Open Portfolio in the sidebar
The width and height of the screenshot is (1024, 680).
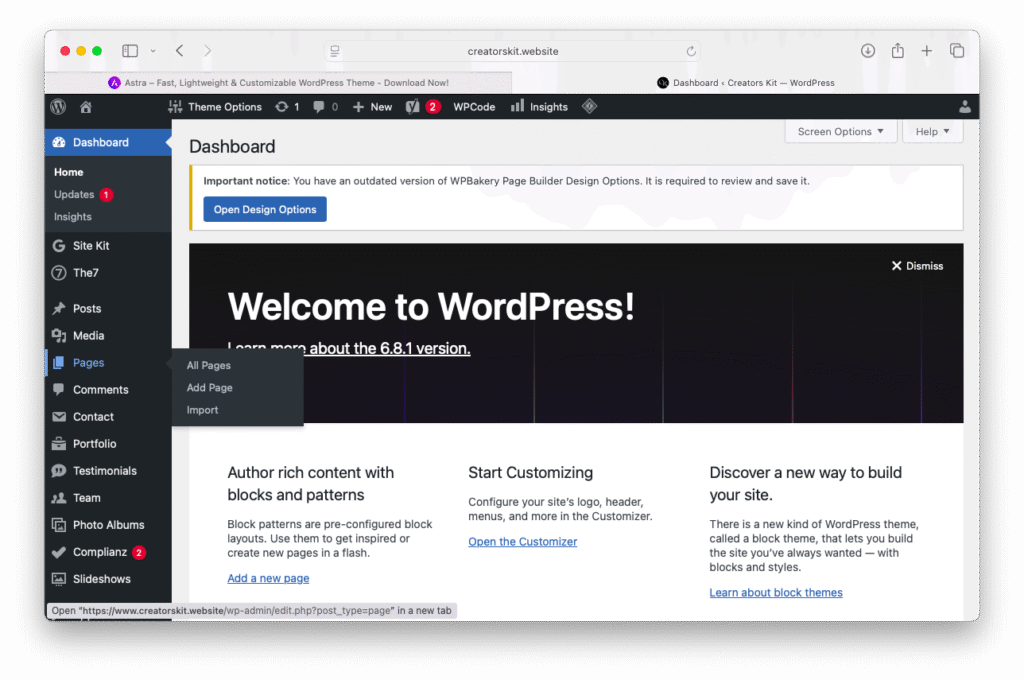[108, 444]
